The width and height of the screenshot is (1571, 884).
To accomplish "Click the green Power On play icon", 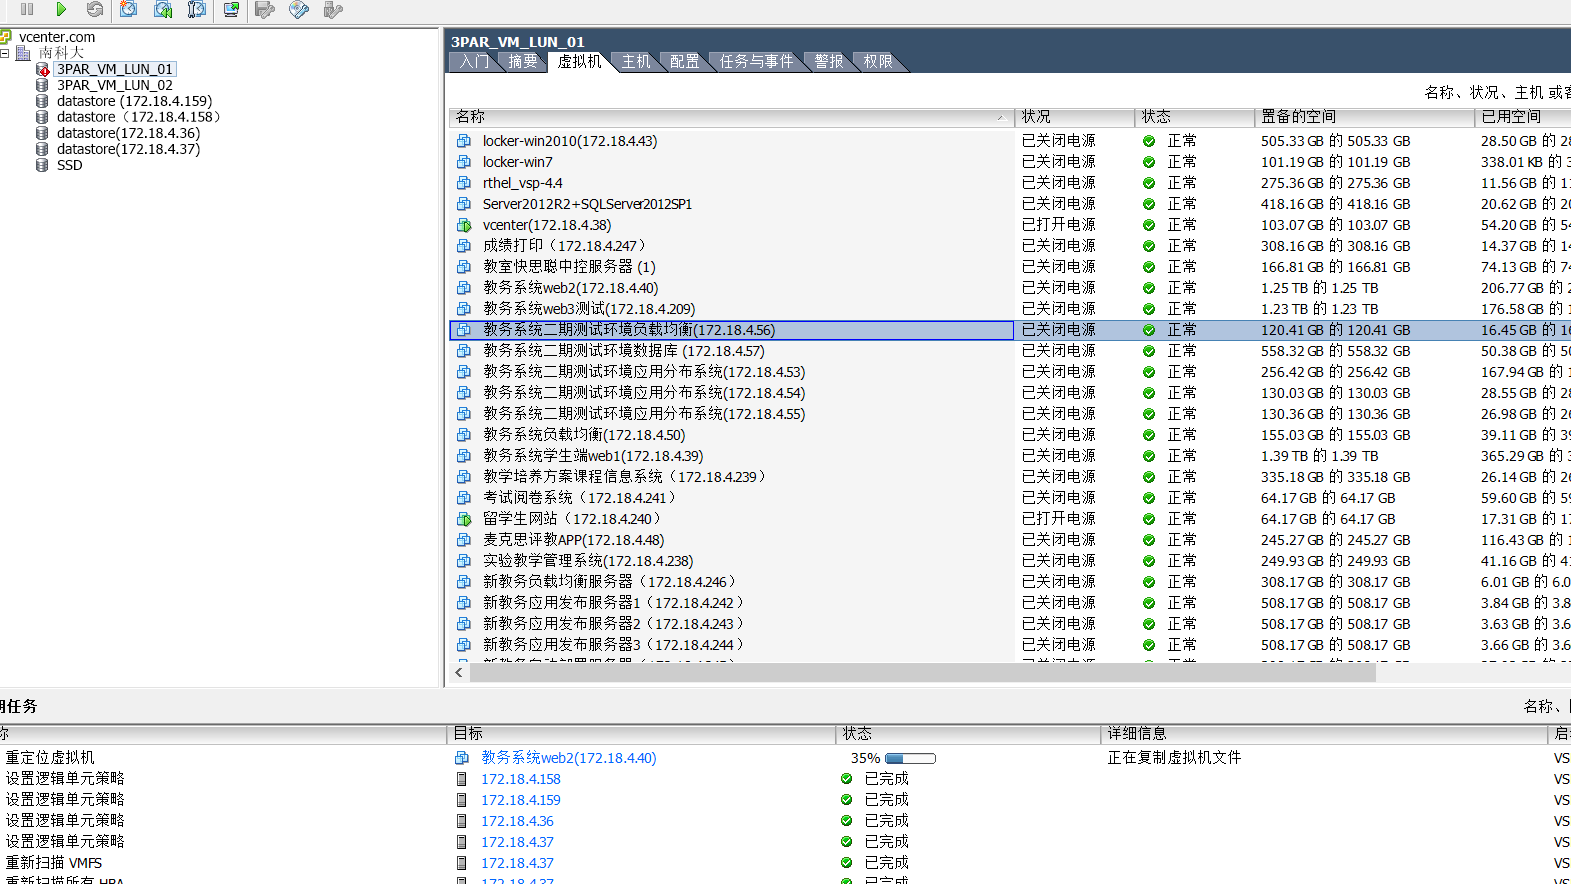I will (61, 9).
